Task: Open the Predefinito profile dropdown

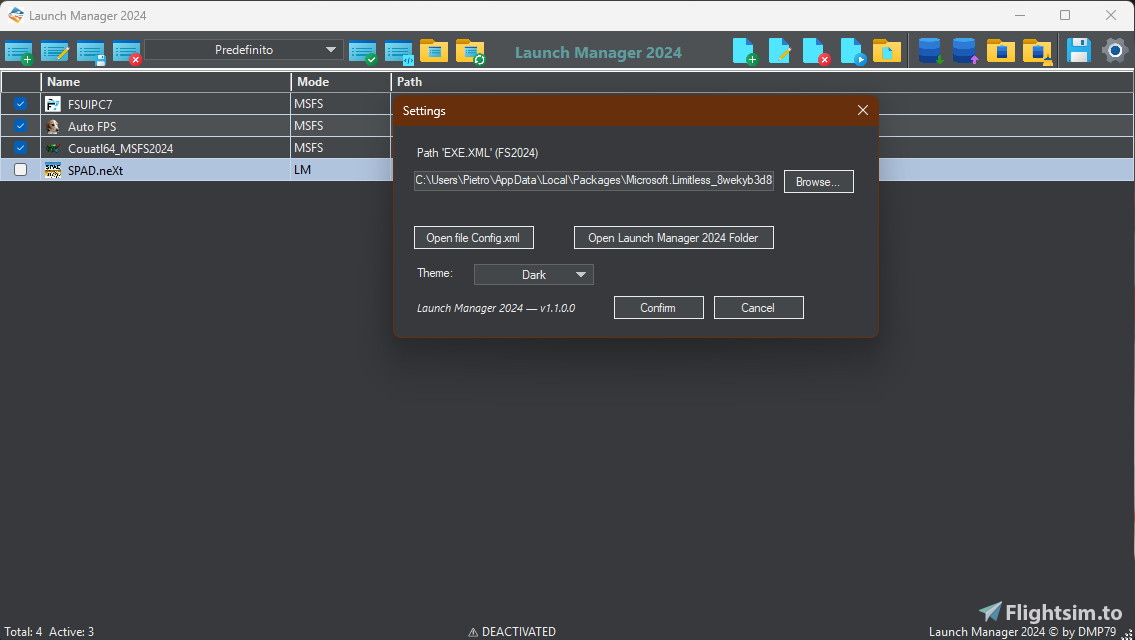Action: (244, 50)
